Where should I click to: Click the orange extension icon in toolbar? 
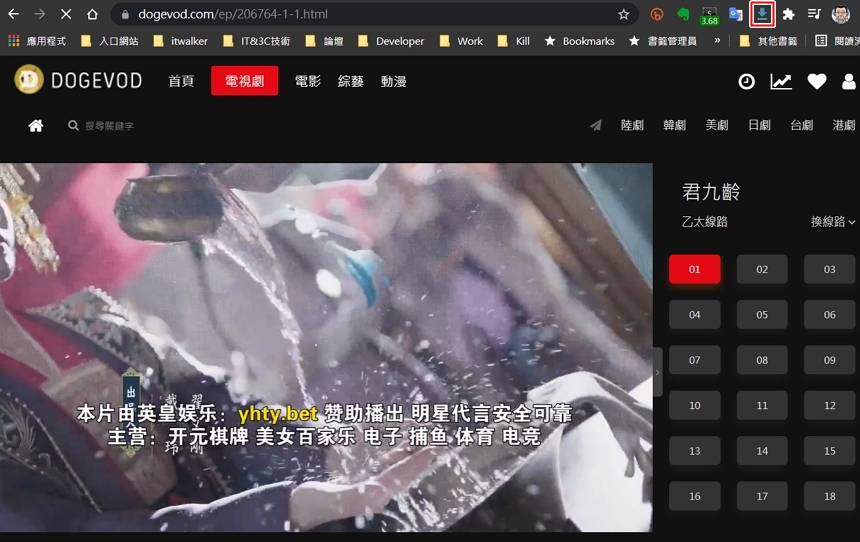(x=657, y=14)
